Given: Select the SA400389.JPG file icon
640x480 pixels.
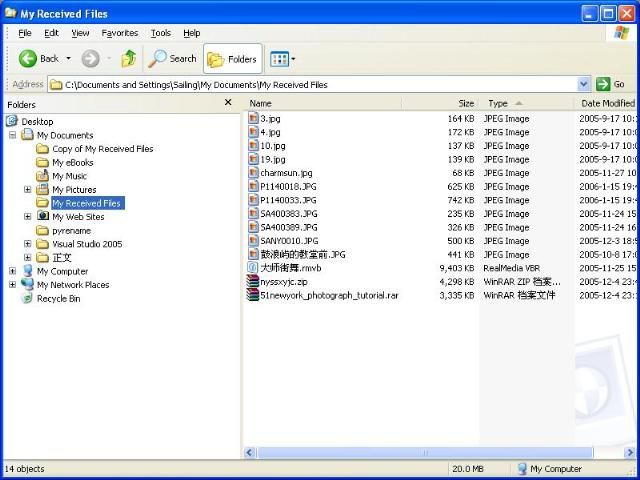Looking at the screenshot, I should tap(253, 227).
